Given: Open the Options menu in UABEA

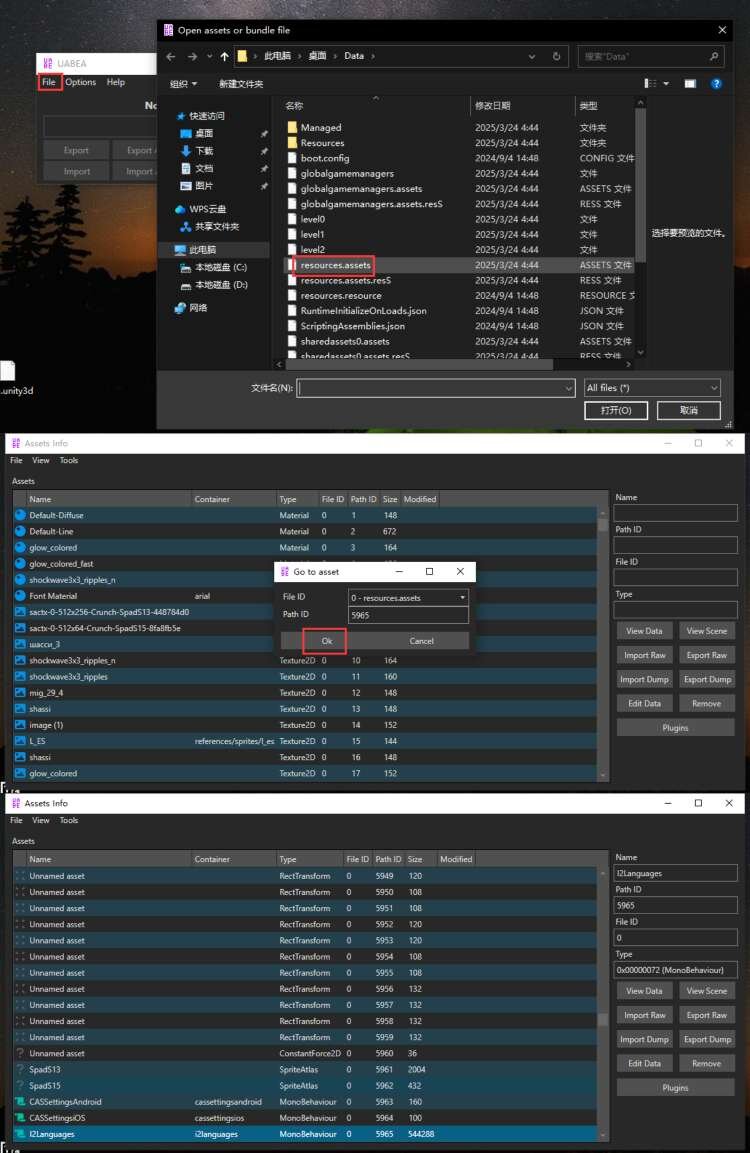Looking at the screenshot, I should coord(80,82).
